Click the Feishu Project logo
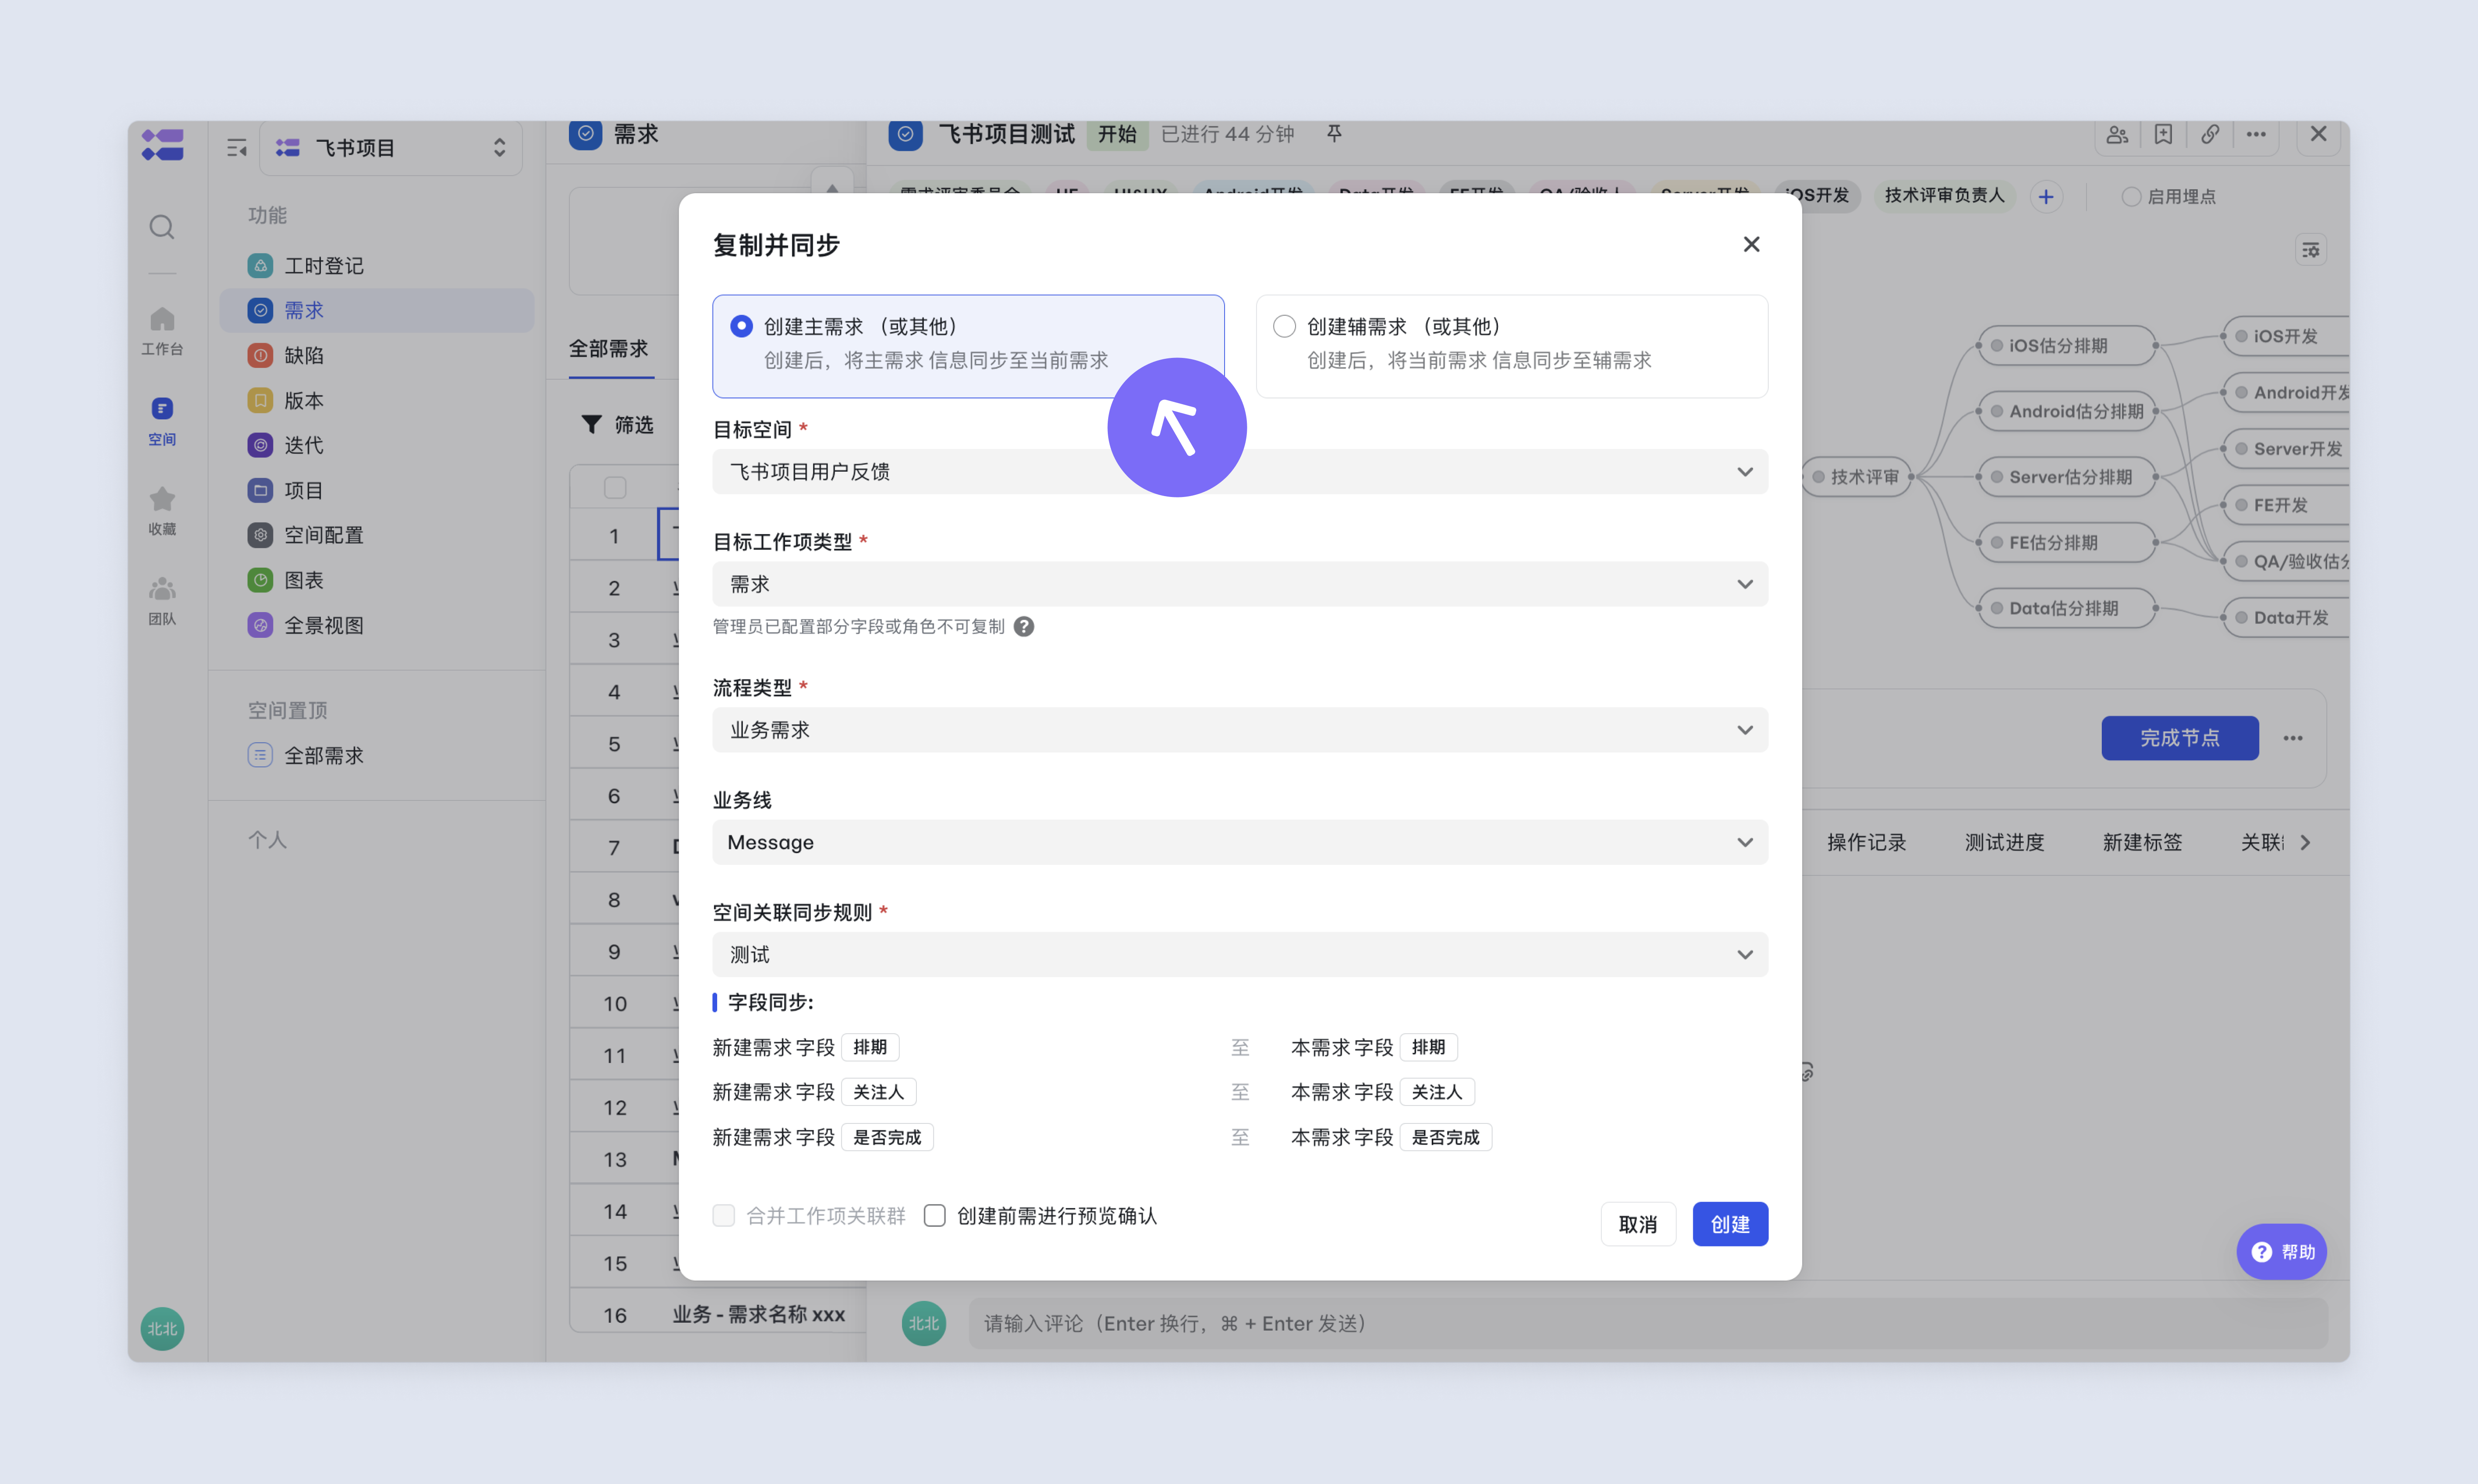The height and width of the screenshot is (1484, 2478). (x=162, y=145)
